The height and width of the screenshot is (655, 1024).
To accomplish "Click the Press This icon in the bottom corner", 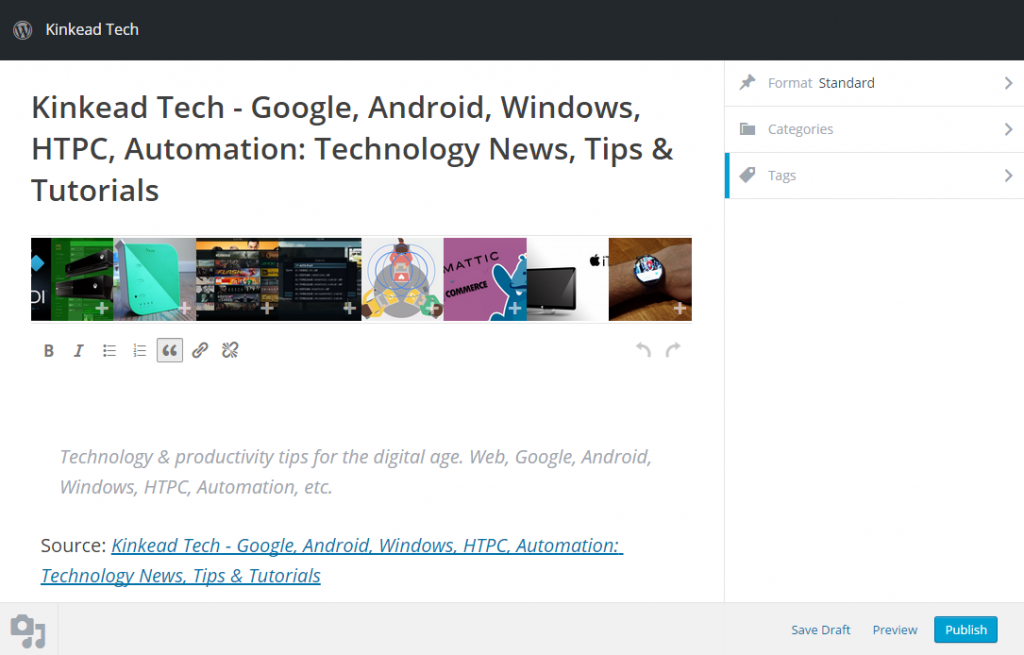I will click(x=27, y=630).
